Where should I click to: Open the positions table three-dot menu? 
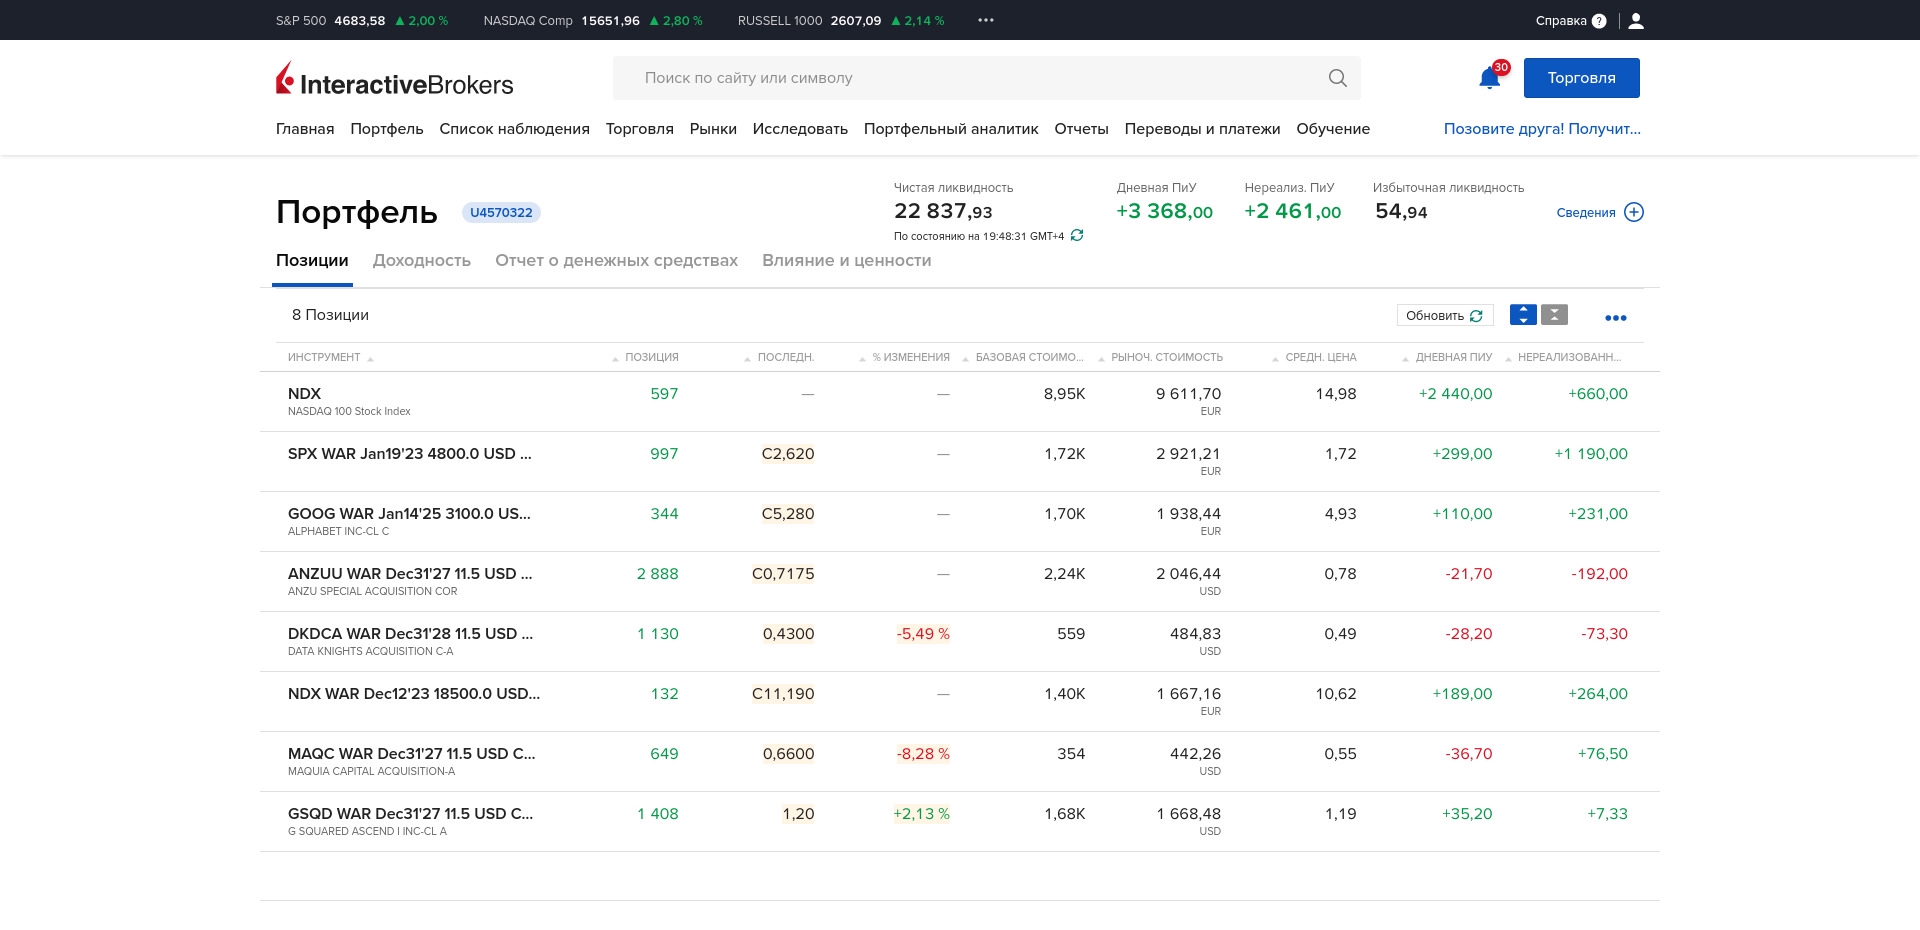[1615, 317]
